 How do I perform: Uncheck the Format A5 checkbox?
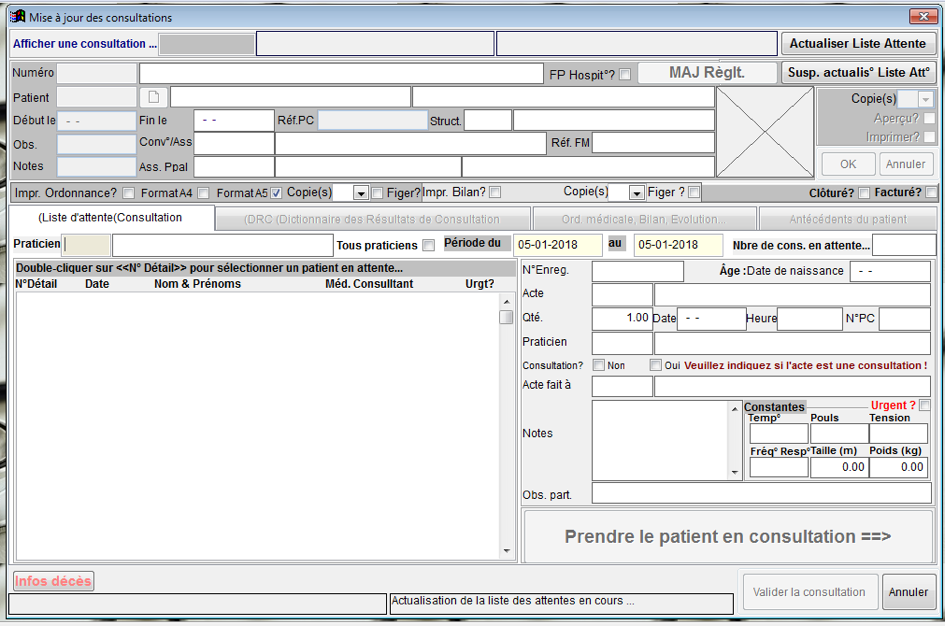tap(277, 193)
